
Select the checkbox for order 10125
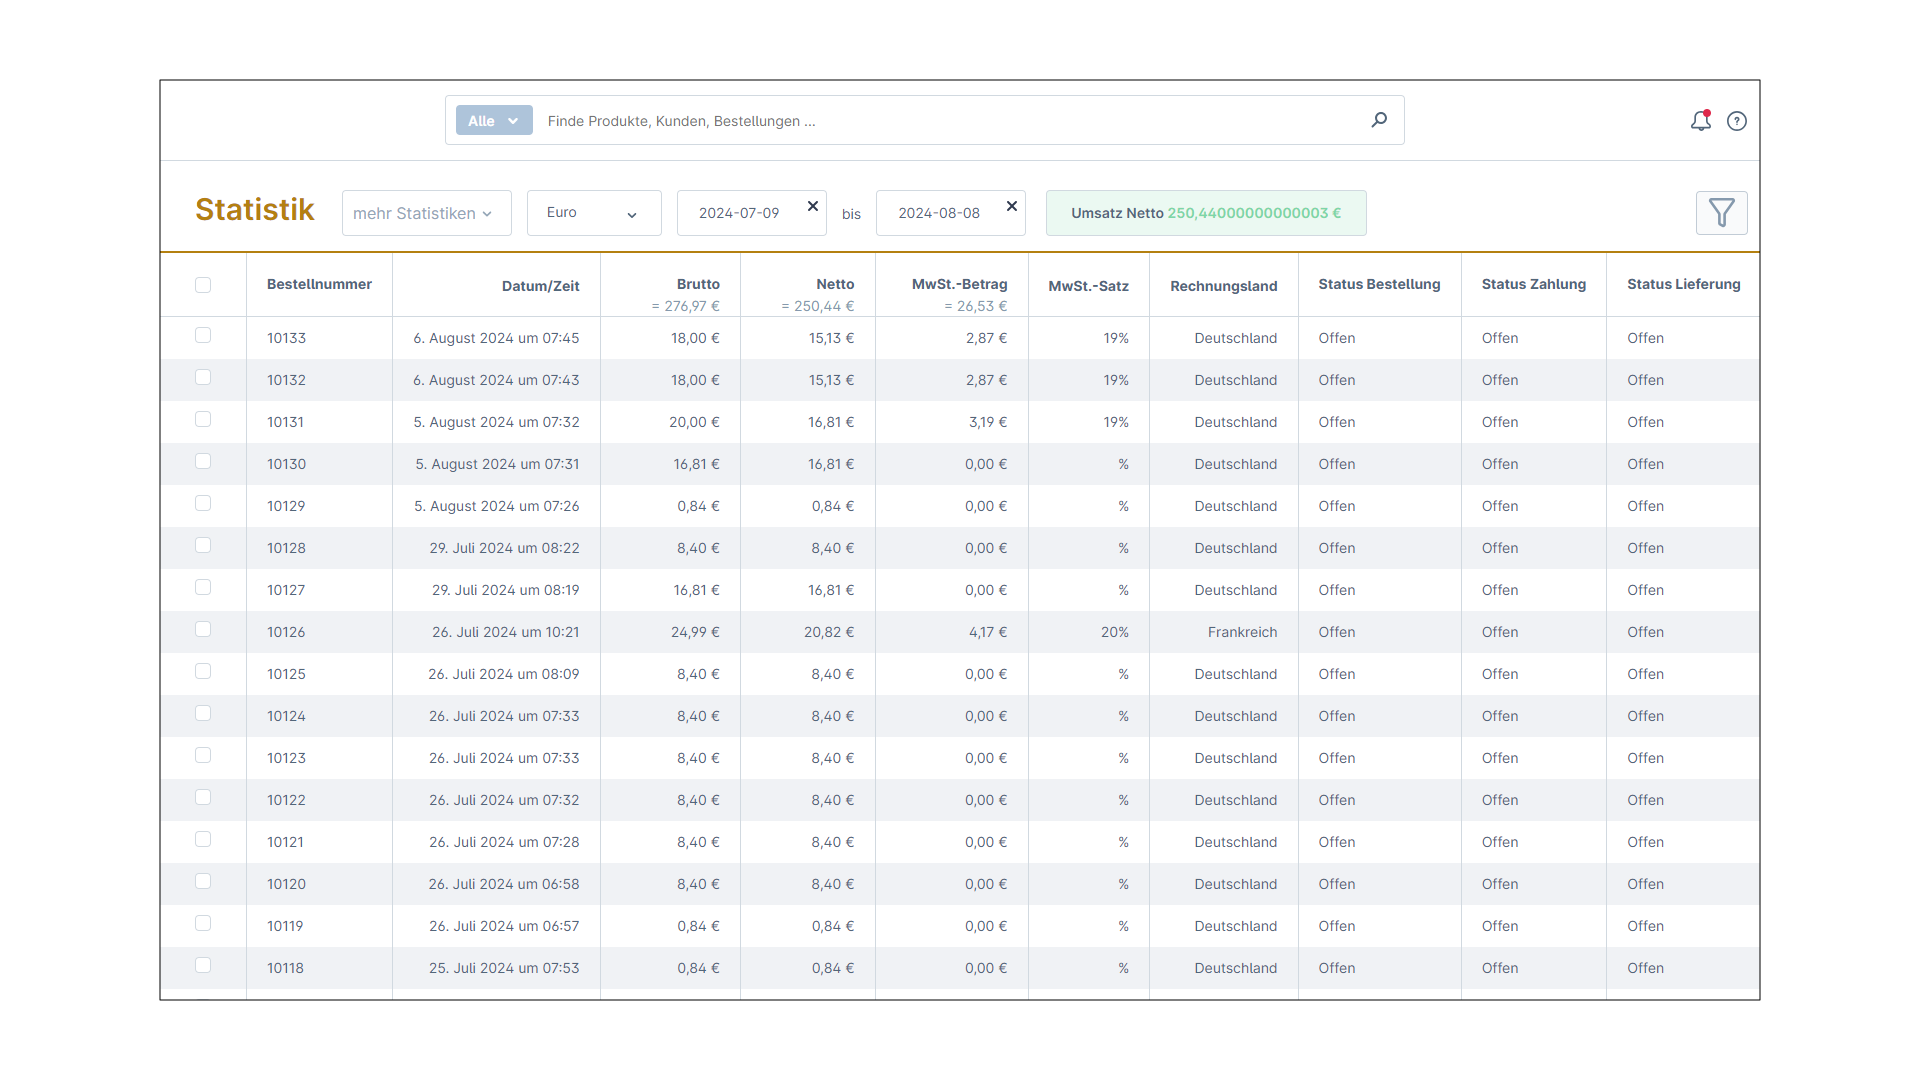coord(203,671)
